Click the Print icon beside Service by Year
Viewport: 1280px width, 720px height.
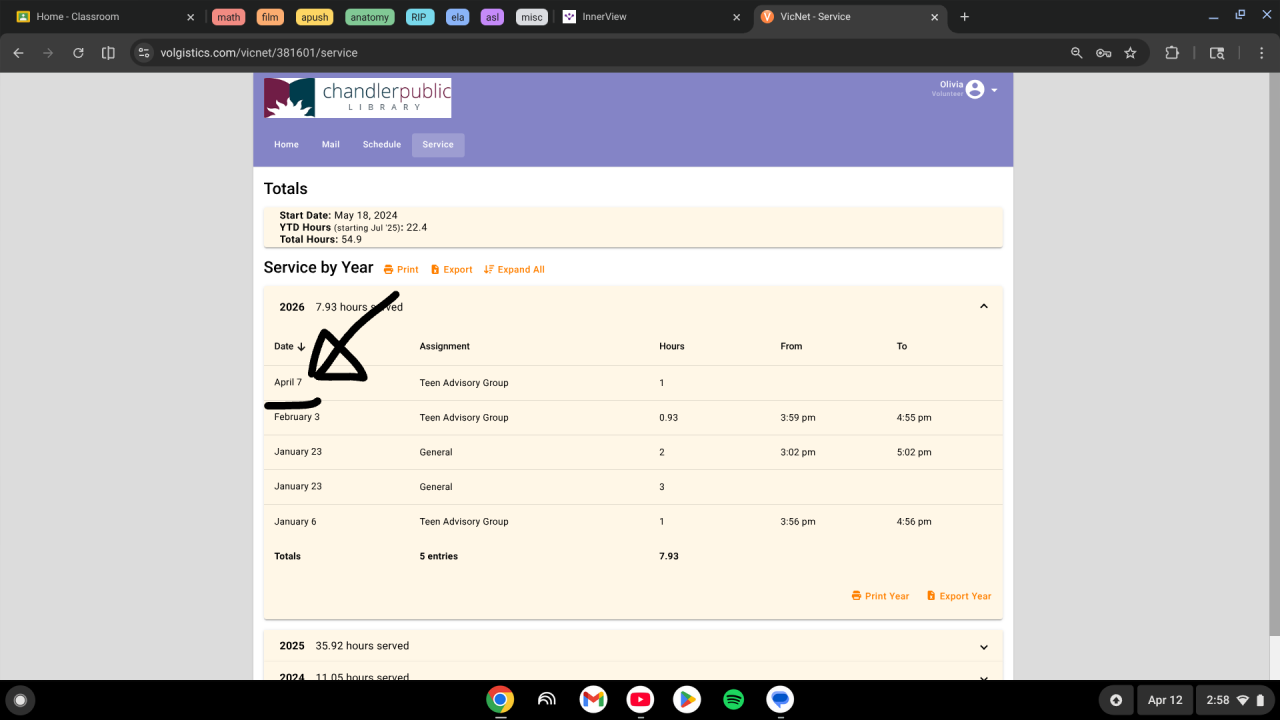pyautogui.click(x=389, y=270)
